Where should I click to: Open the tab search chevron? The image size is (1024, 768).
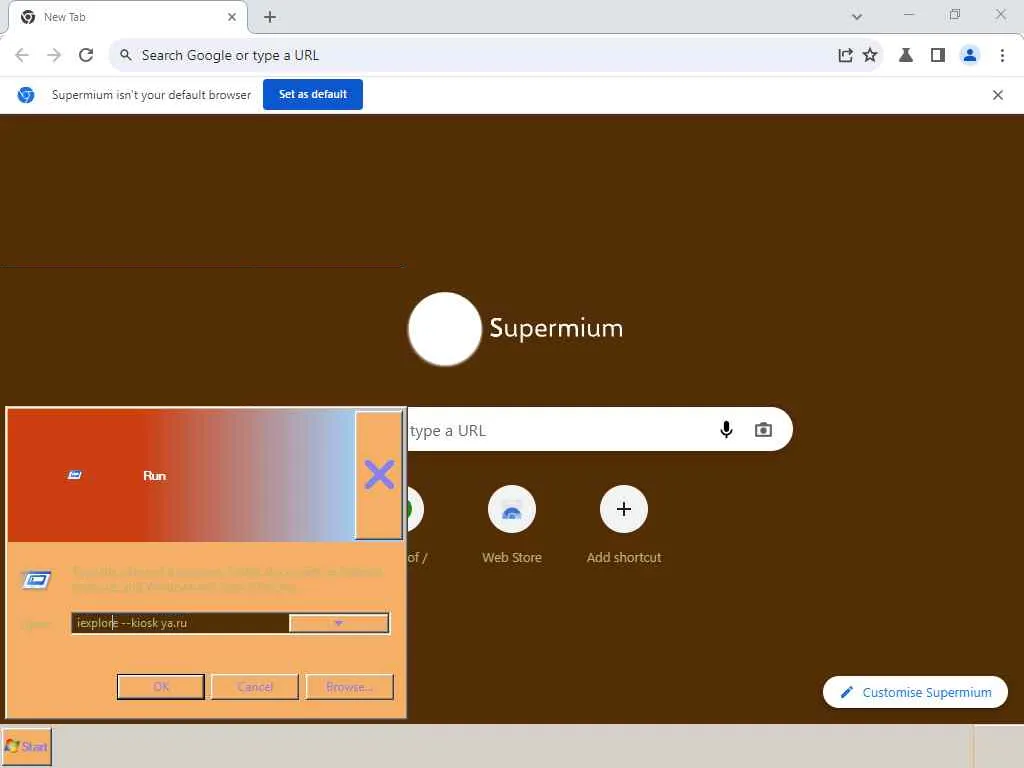click(x=857, y=17)
